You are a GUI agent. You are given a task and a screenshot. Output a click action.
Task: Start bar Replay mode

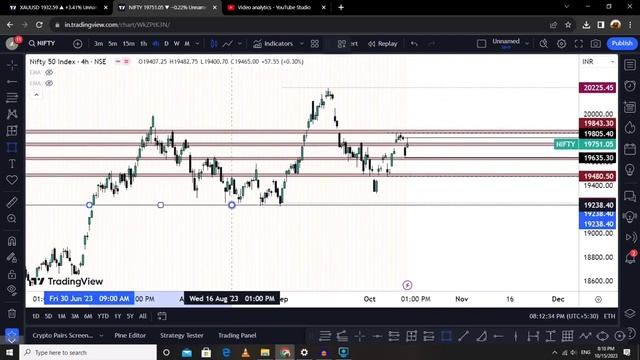382,44
